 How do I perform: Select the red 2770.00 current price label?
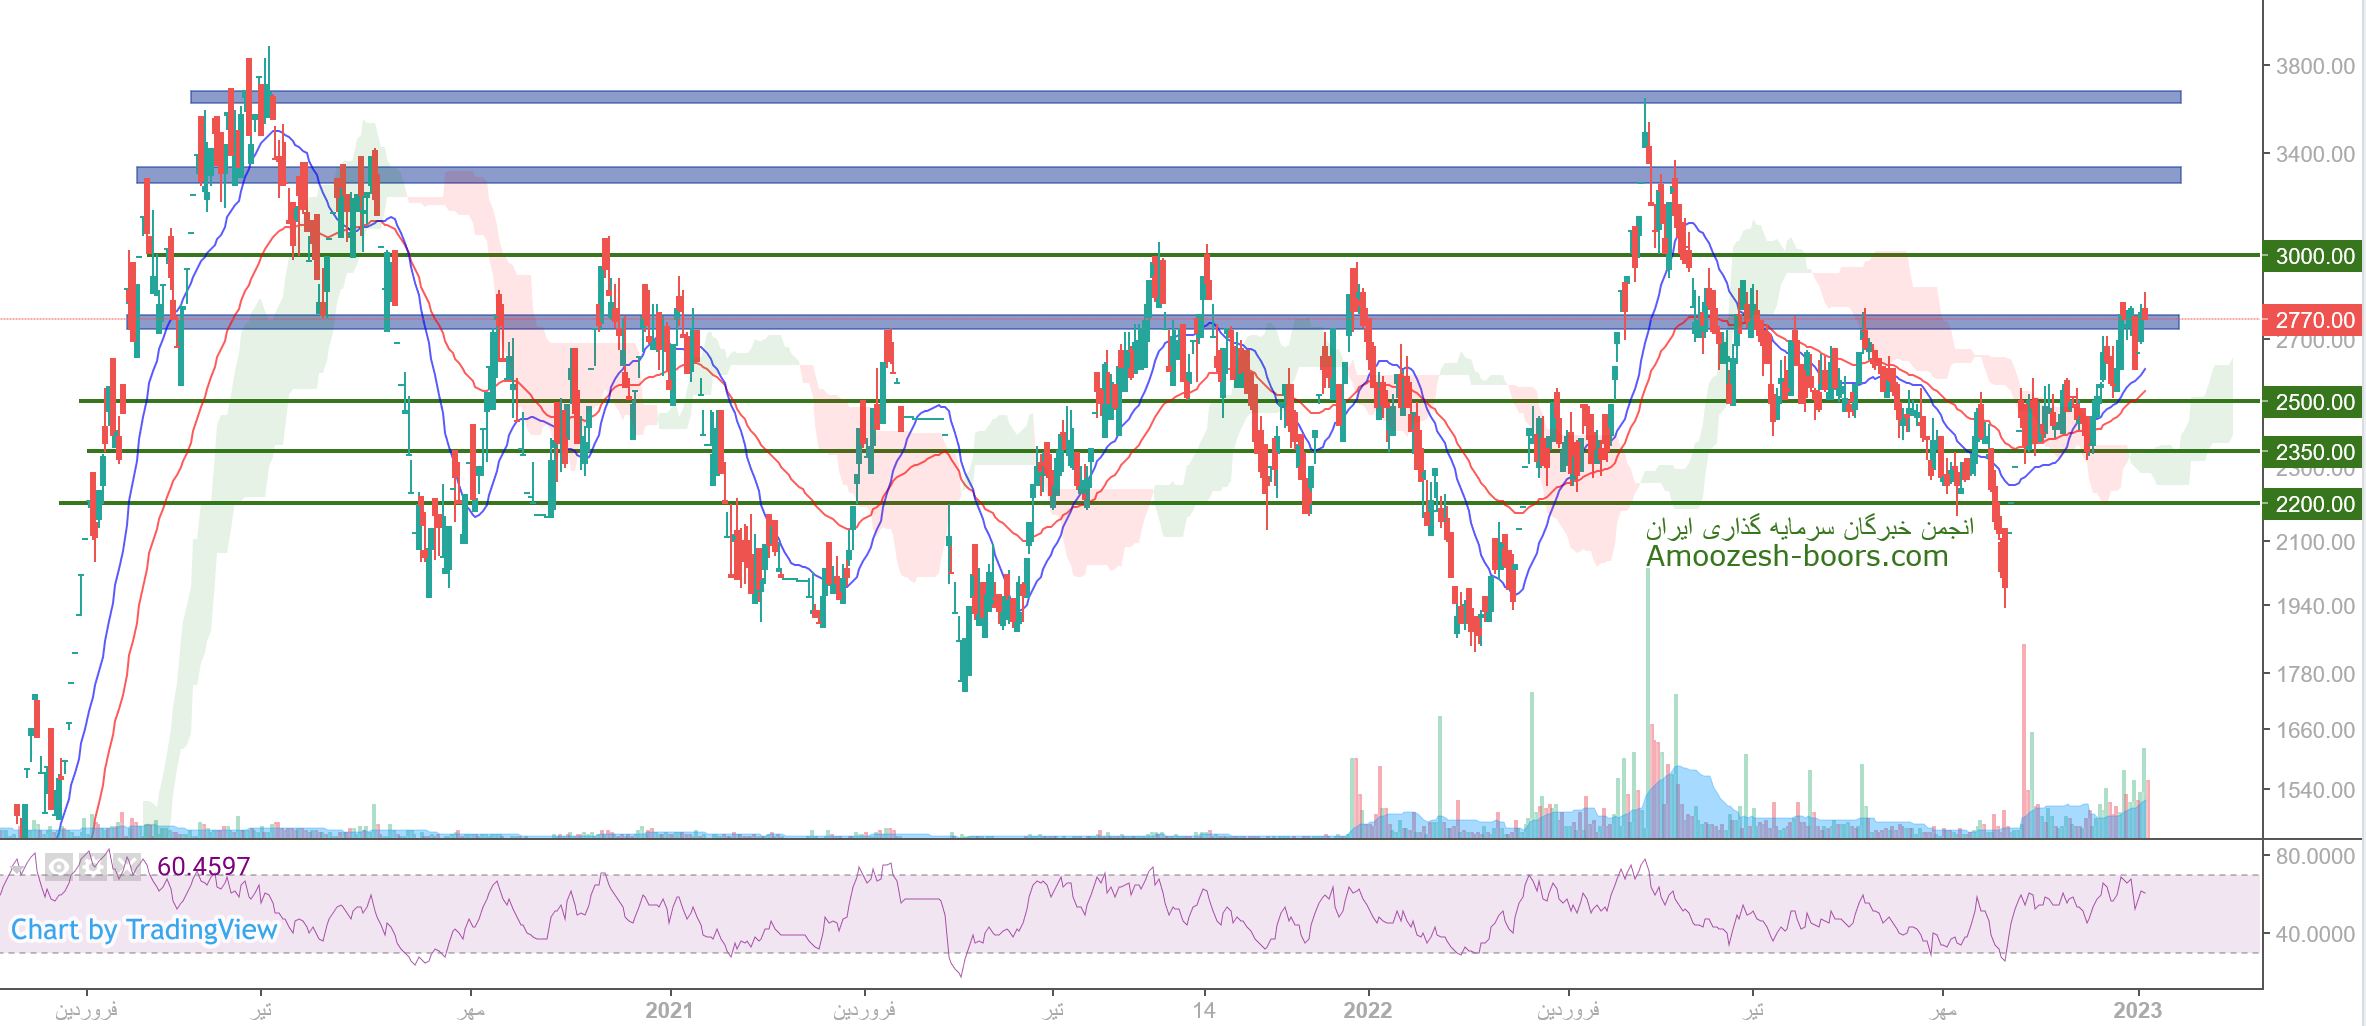coord(2313,320)
